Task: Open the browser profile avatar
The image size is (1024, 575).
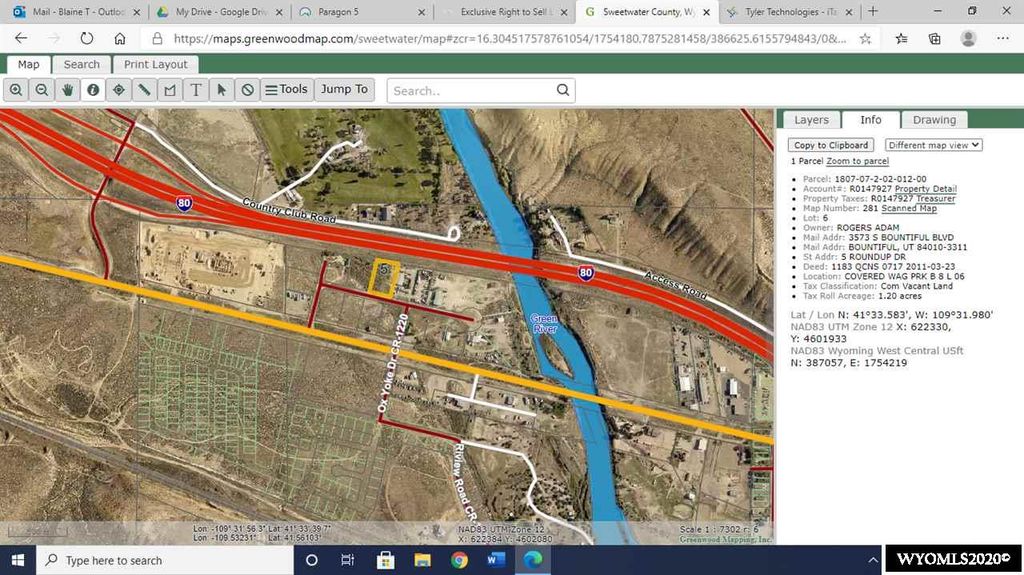Action: pos(968,39)
